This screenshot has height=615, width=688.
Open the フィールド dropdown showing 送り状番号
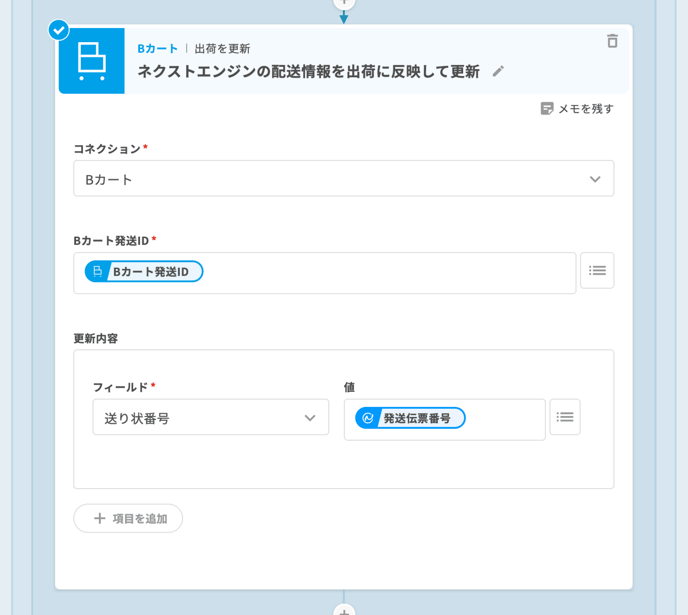[200, 418]
